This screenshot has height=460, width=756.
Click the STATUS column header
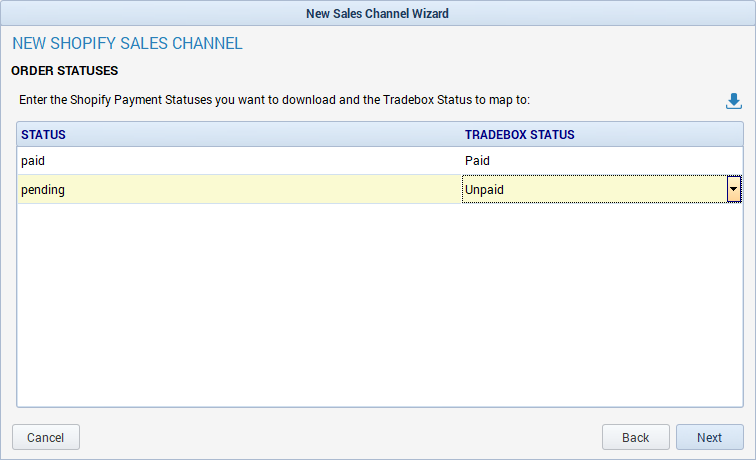tap(239, 135)
